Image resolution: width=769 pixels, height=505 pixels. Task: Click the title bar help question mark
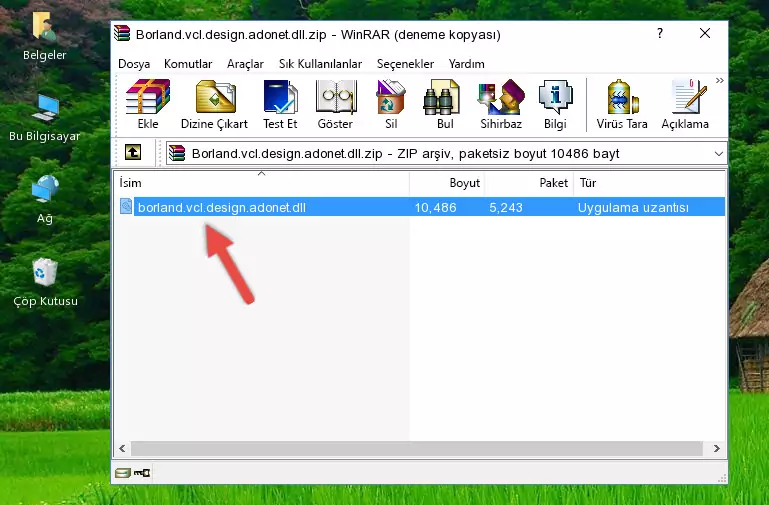coord(660,33)
